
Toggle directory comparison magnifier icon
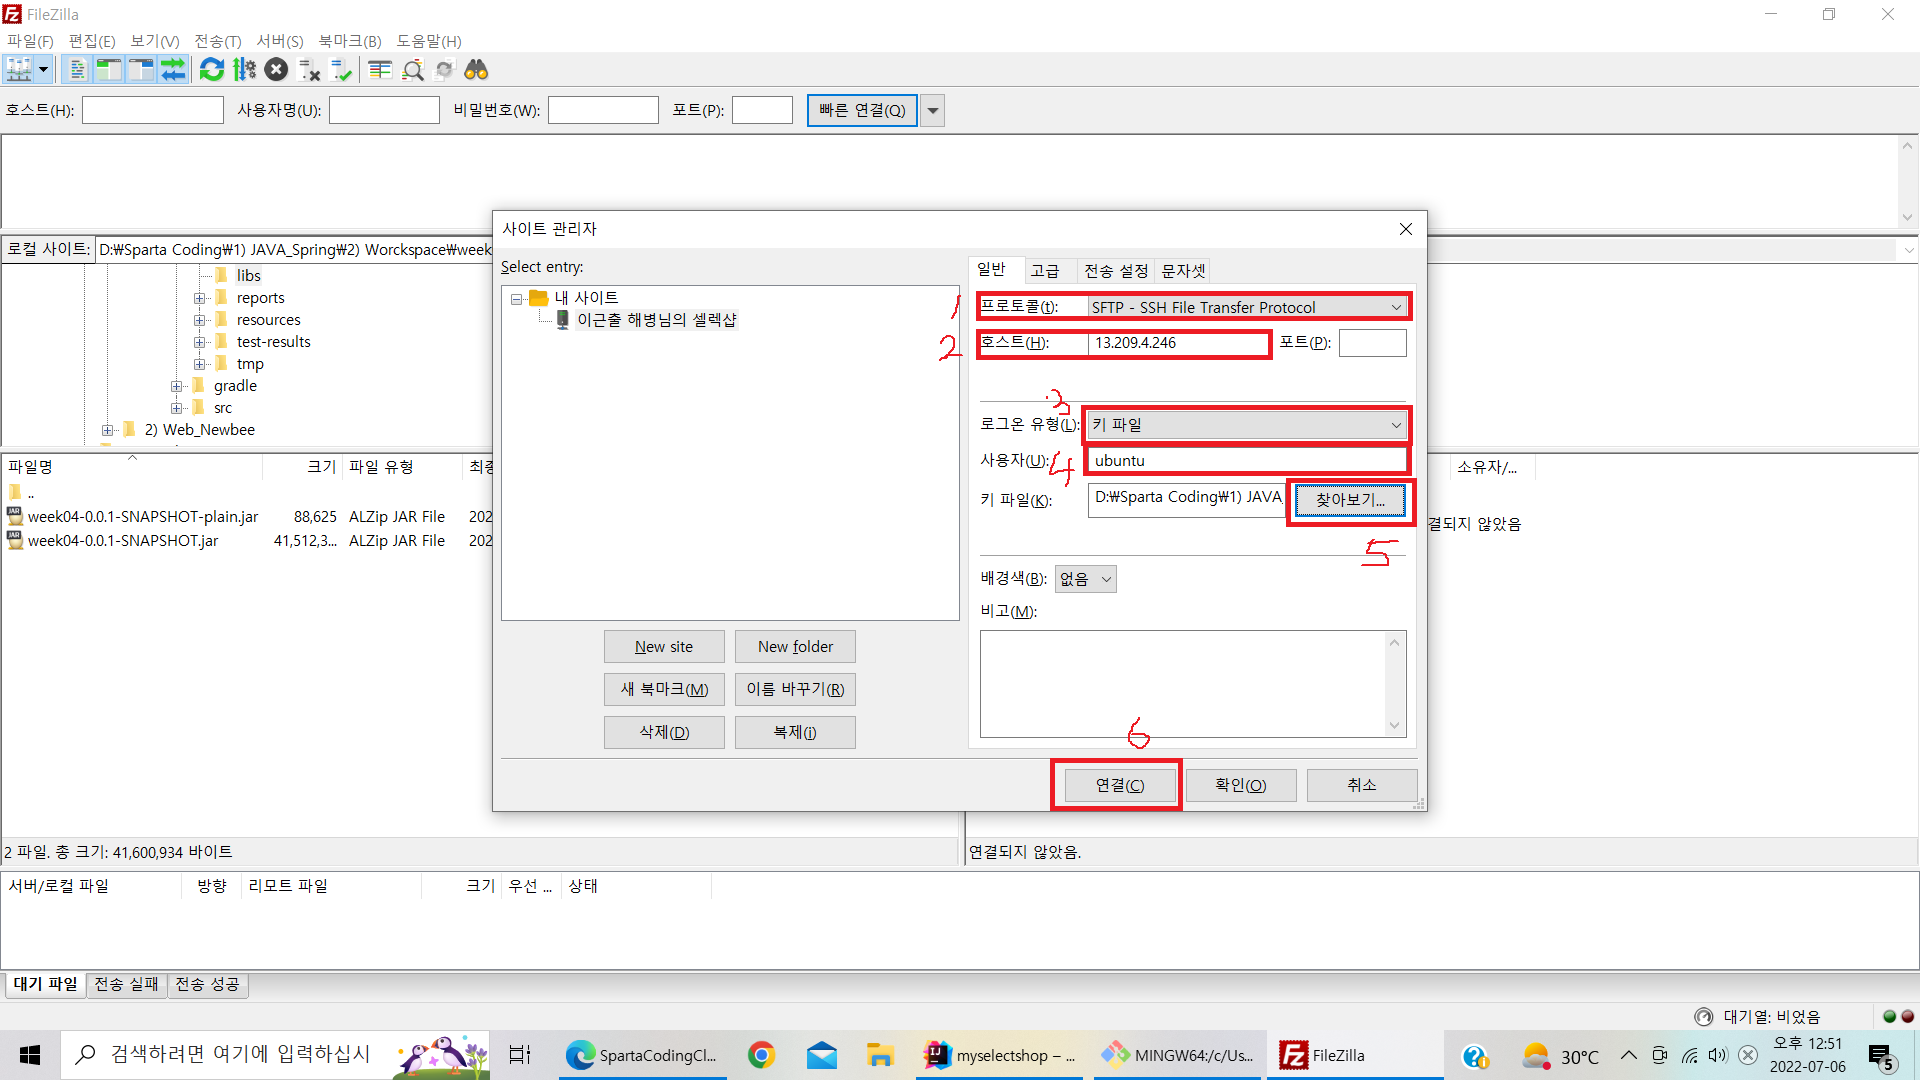click(412, 69)
